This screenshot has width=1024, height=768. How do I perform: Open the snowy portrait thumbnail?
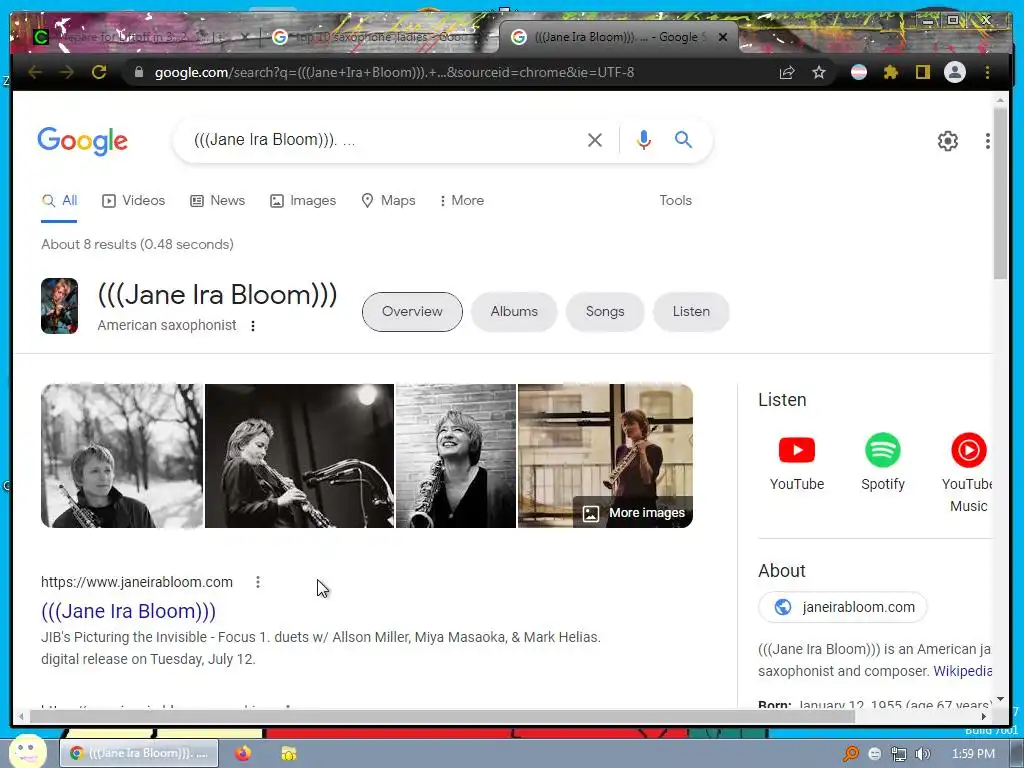121,456
